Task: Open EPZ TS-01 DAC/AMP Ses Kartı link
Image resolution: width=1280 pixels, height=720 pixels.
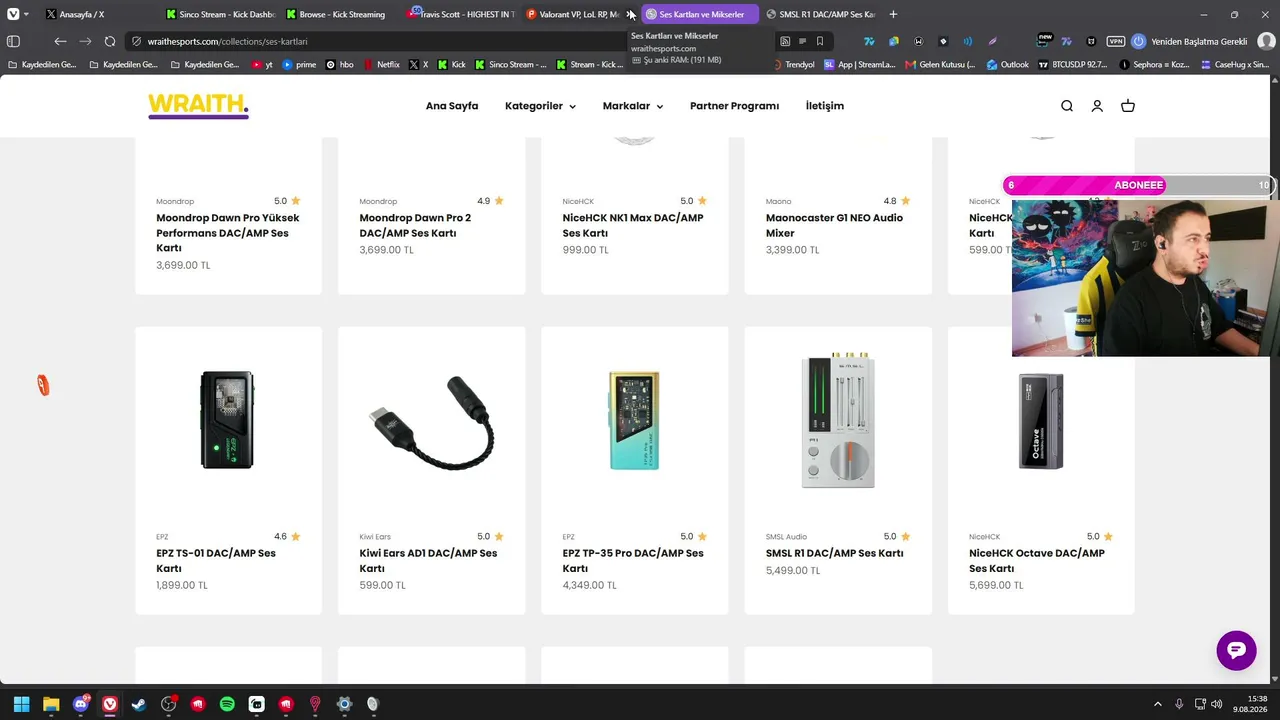Action: tap(216, 561)
